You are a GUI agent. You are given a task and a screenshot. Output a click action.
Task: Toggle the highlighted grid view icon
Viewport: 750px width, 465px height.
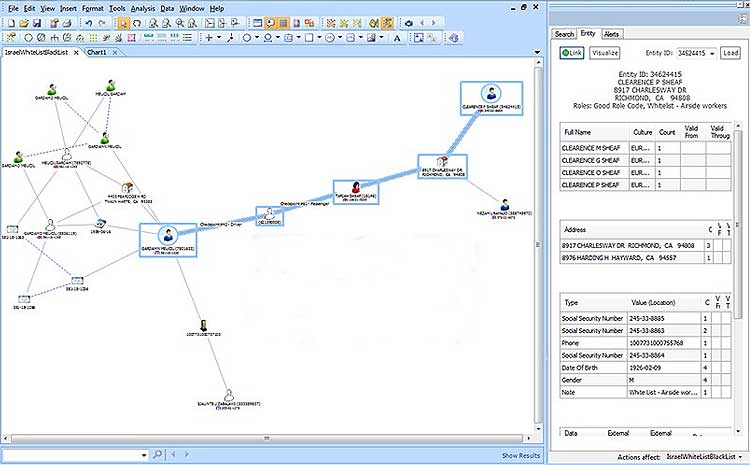click(x=284, y=23)
